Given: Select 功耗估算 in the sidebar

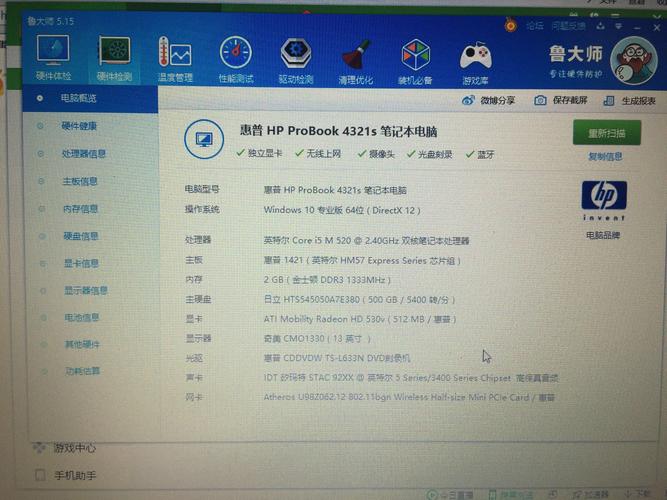Looking at the screenshot, I should tap(83, 371).
